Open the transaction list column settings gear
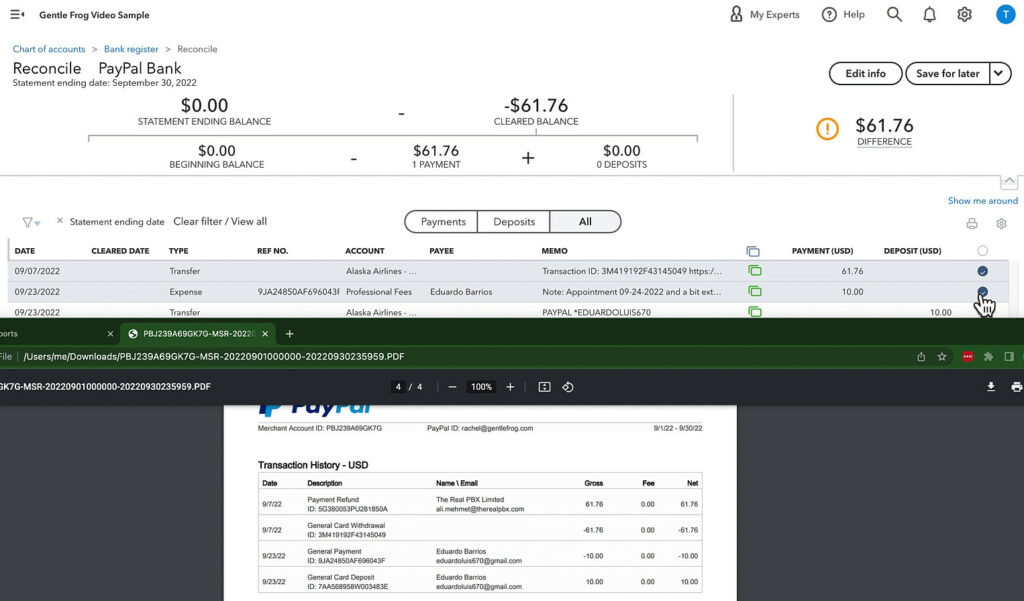This screenshot has height=601, width=1024. [1001, 223]
